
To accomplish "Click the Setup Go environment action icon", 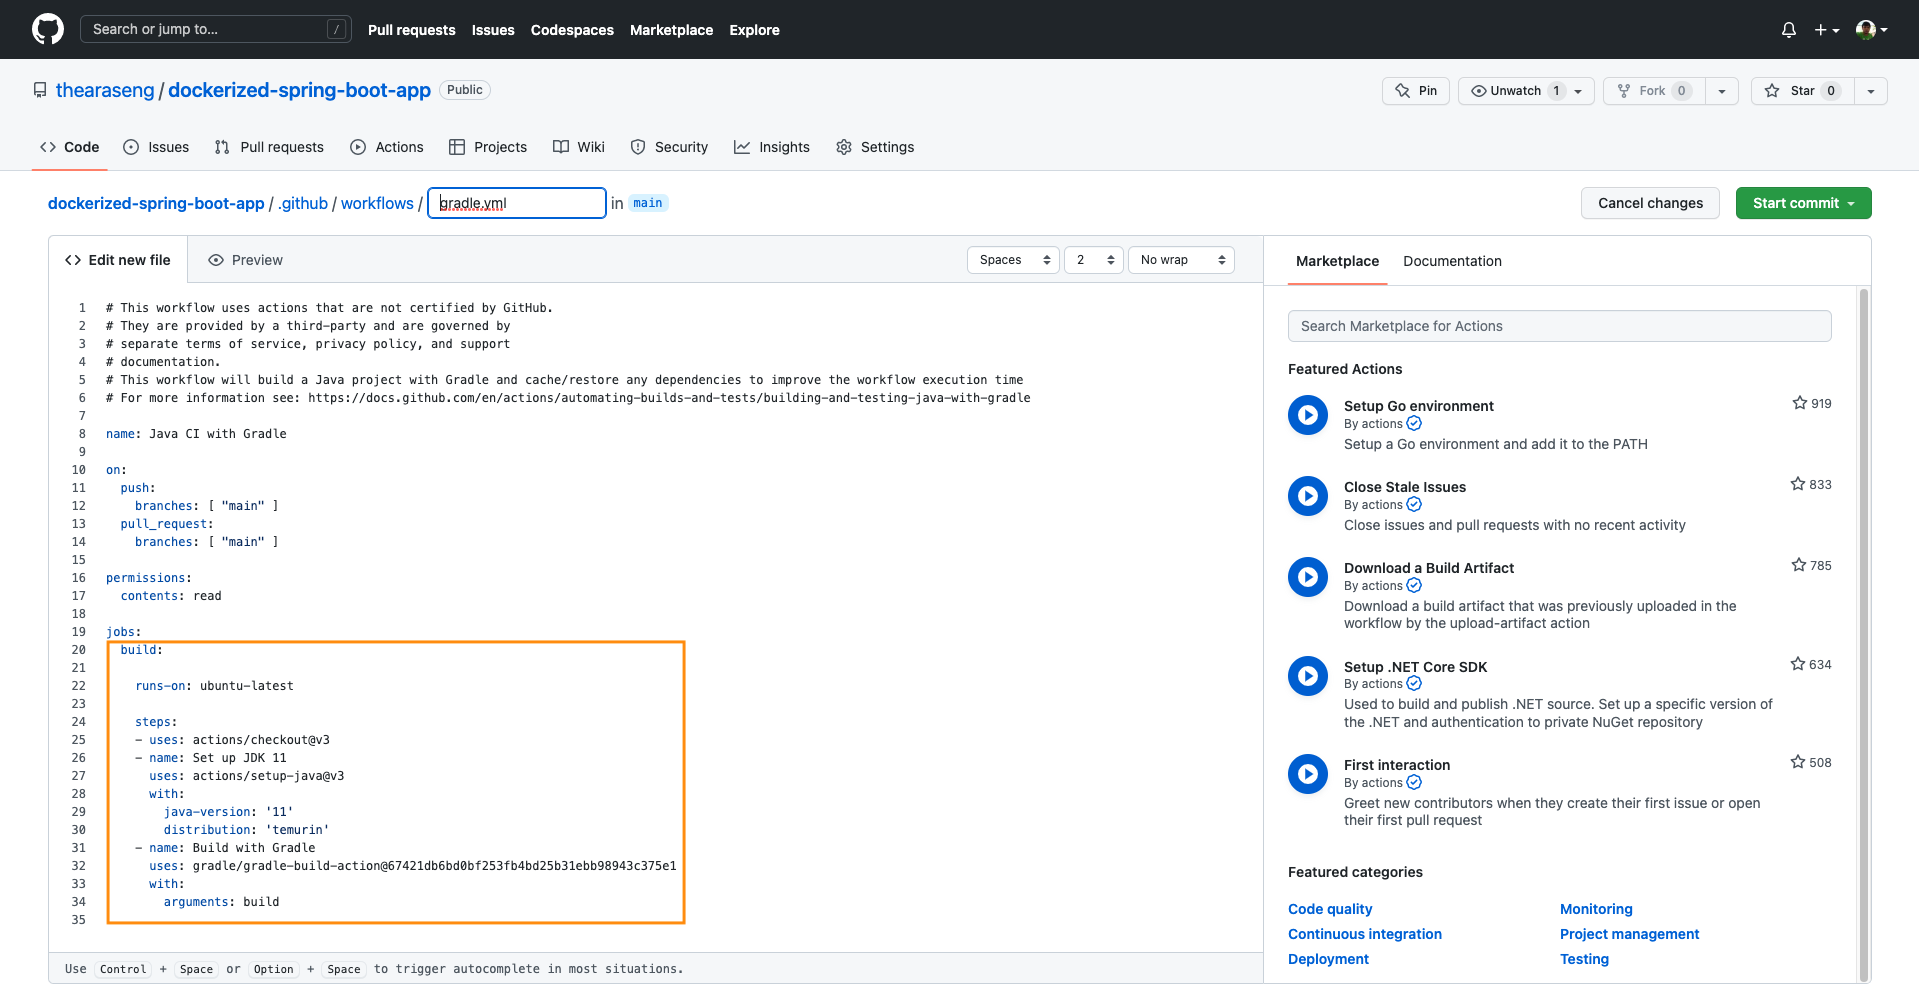I will coord(1308,414).
